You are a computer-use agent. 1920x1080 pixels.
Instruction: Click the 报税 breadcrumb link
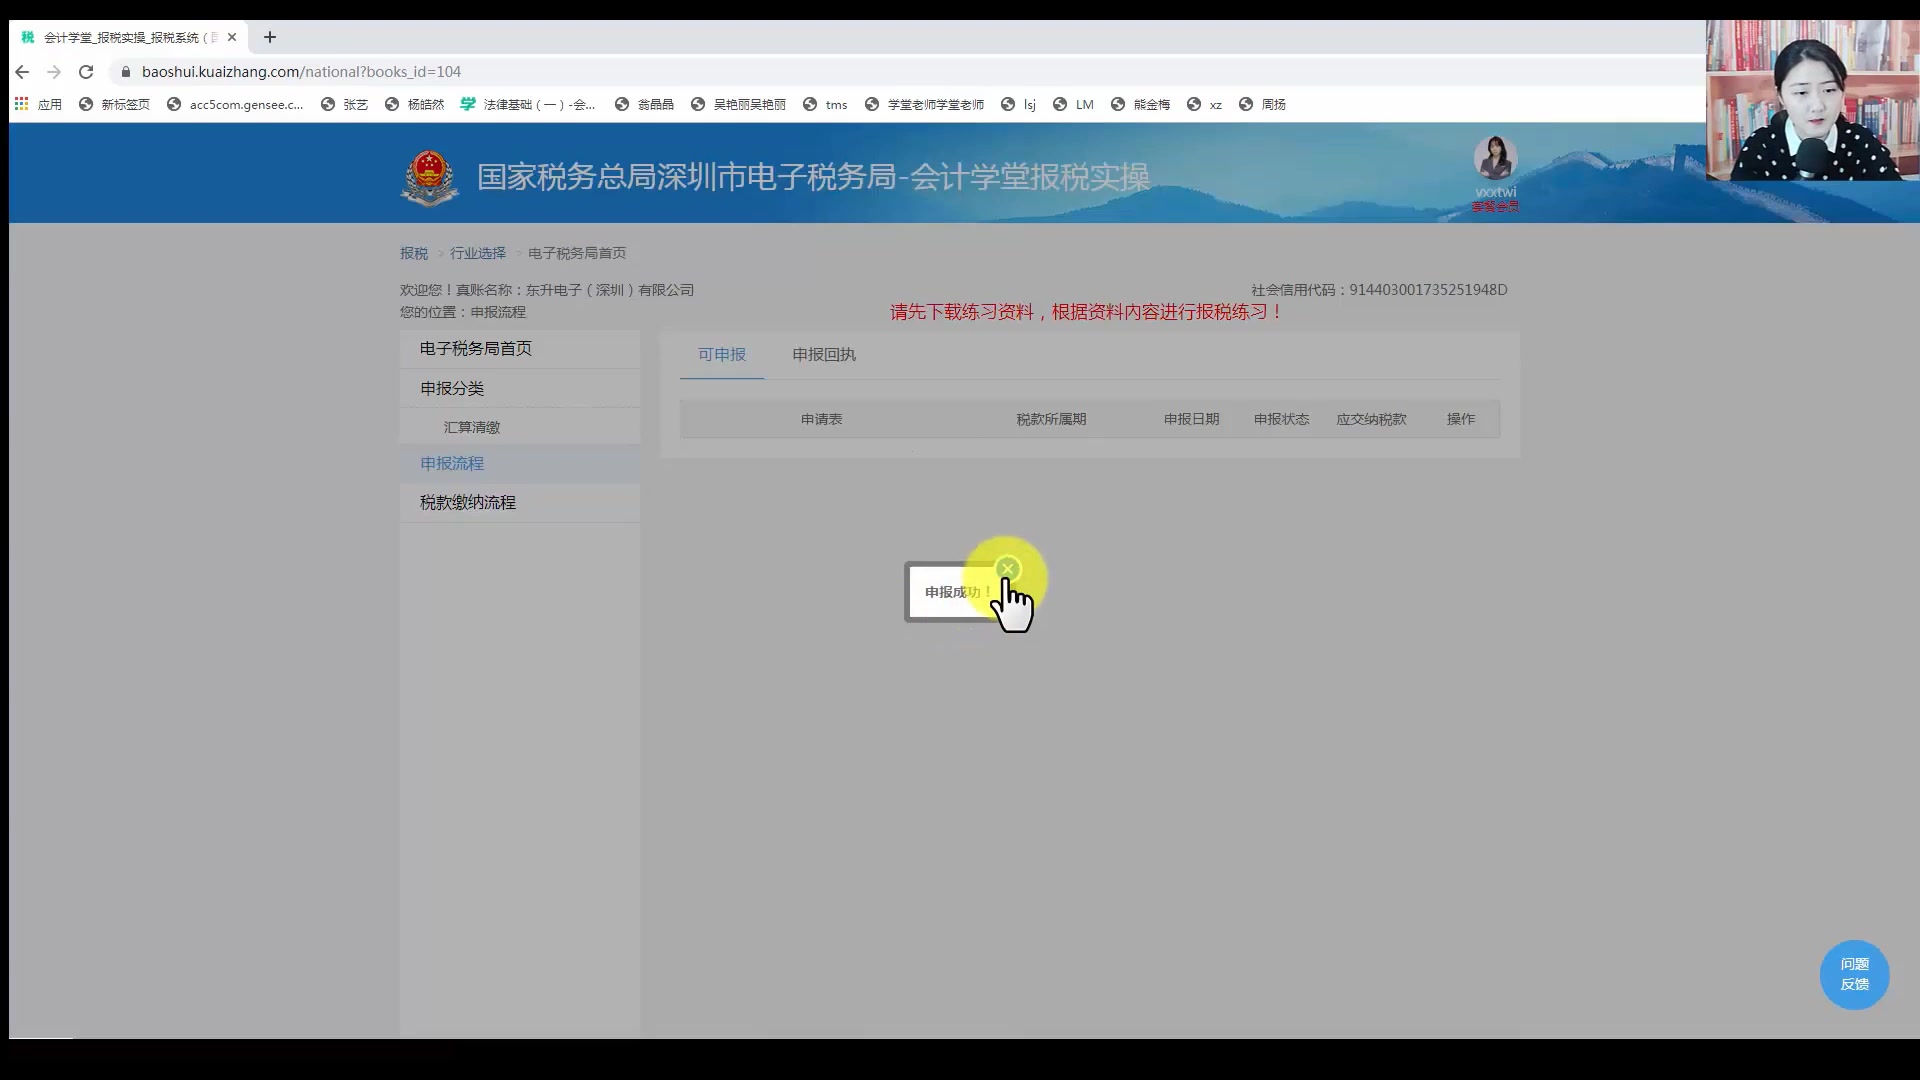point(413,253)
